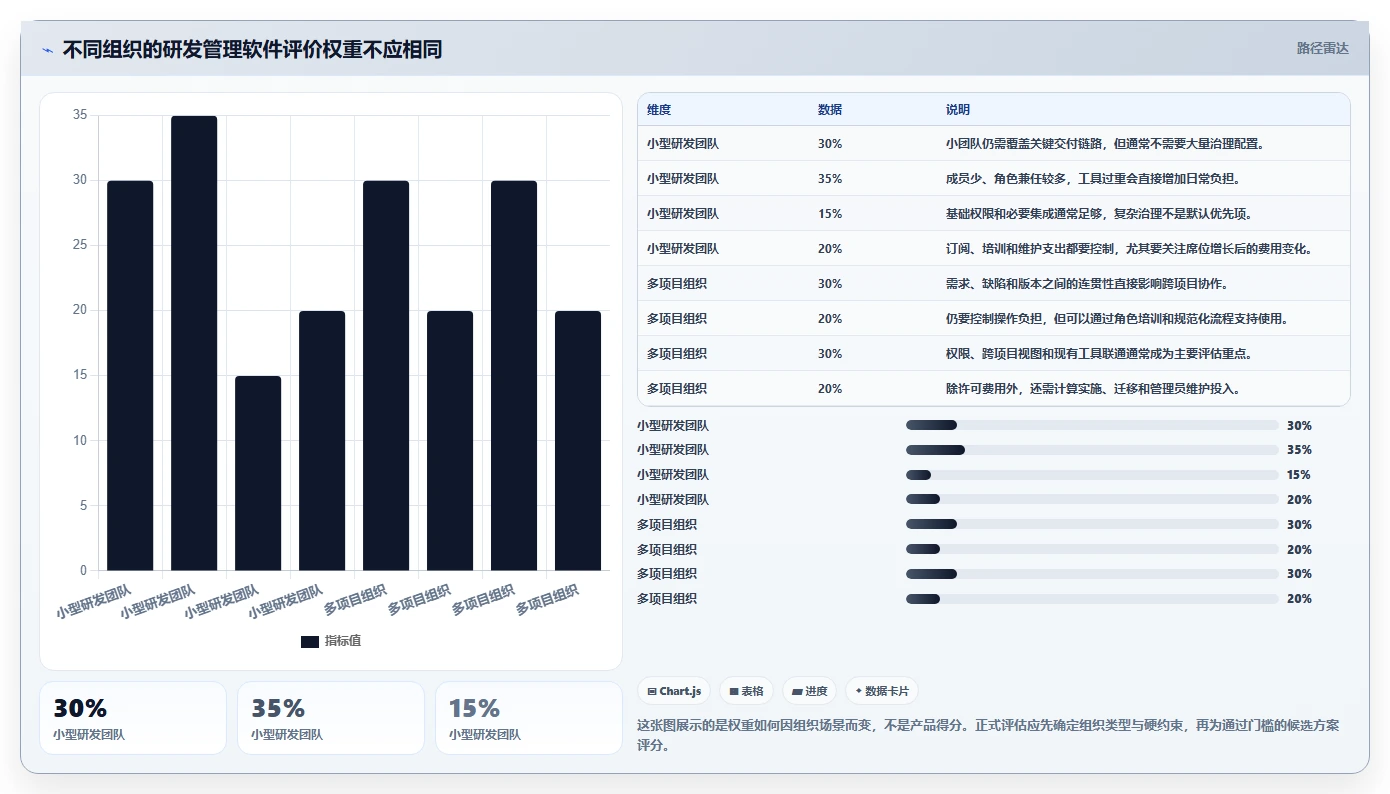Image resolution: width=1390 pixels, height=794 pixels.
Task: Select the 表格 chip
Action: click(x=746, y=691)
